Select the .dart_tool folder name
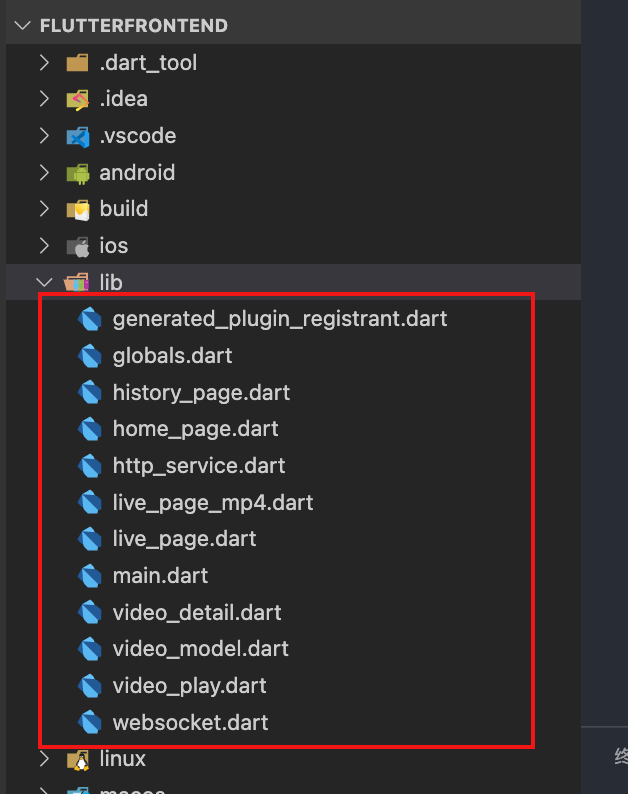This screenshot has width=628, height=794. pyautogui.click(x=148, y=63)
